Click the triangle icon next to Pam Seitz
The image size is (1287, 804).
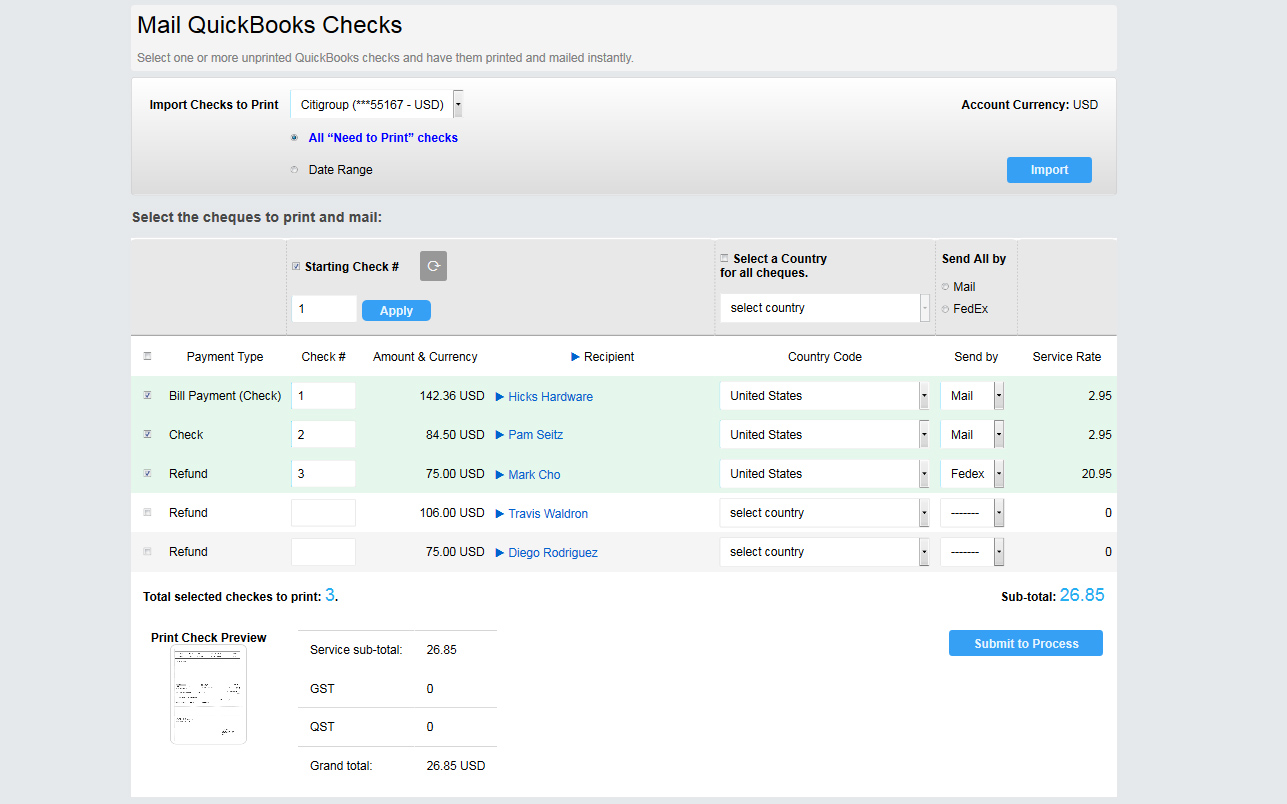500,436
